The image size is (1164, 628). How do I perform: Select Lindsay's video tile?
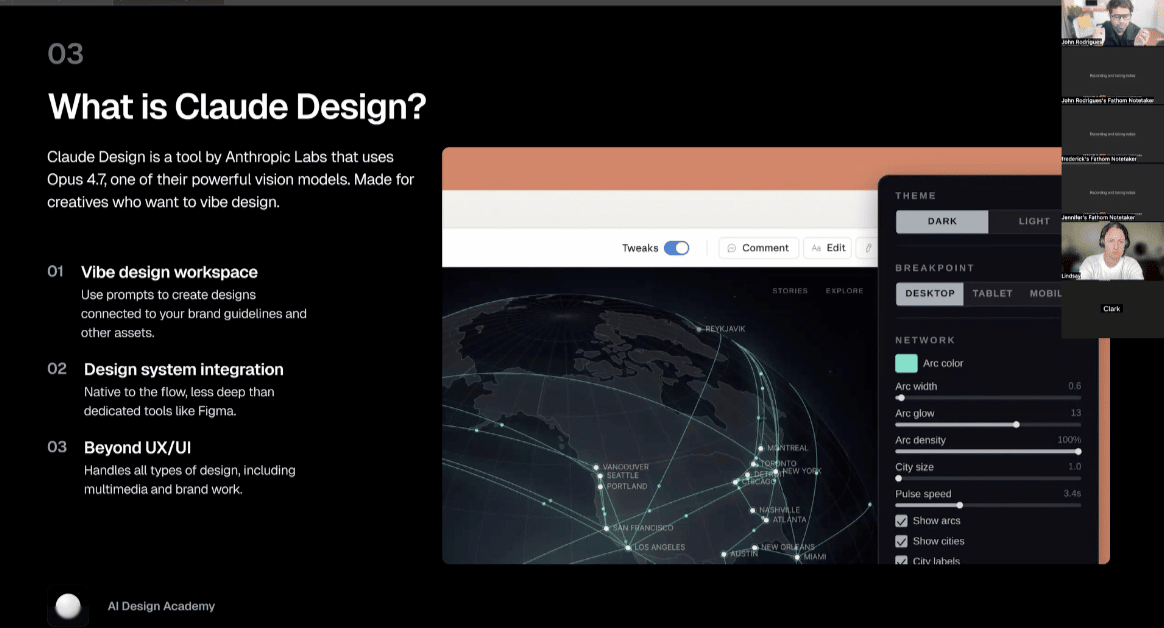[1112, 251]
